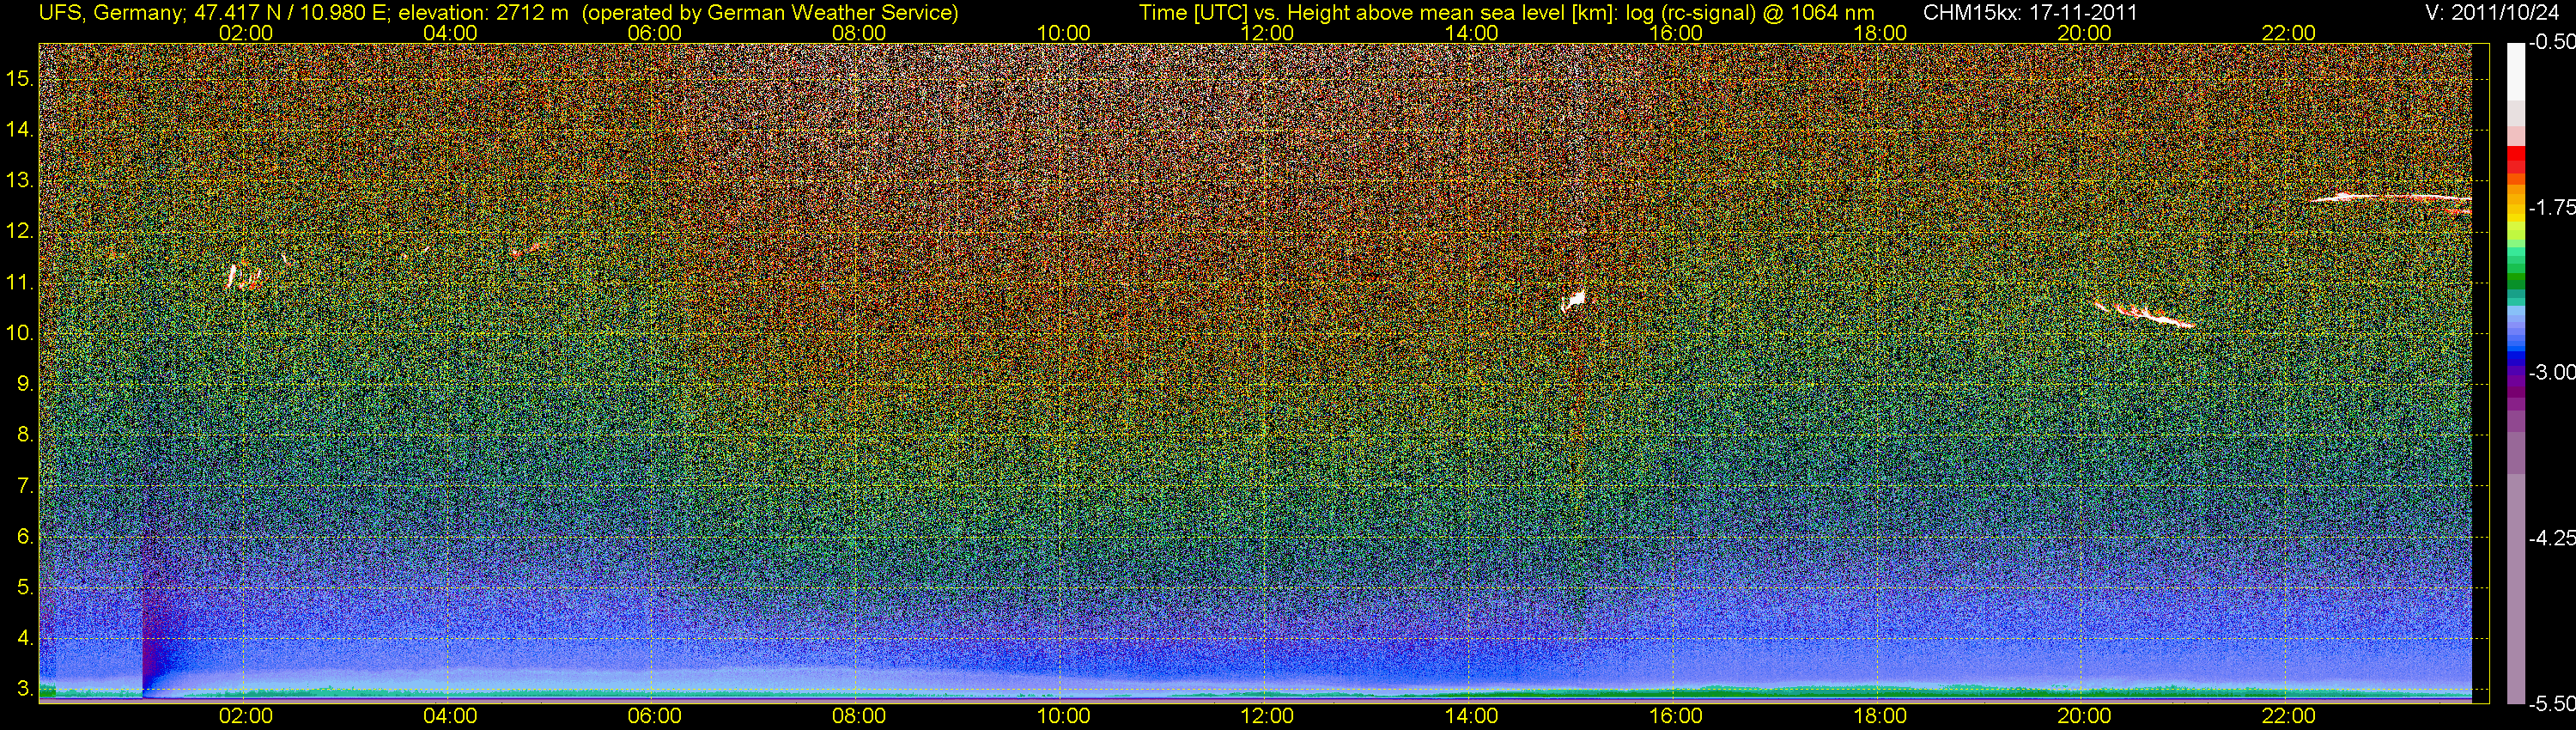The width and height of the screenshot is (2576, 730).
Task: Click the 10:00 label on the top time axis
Action: [x=1063, y=33]
